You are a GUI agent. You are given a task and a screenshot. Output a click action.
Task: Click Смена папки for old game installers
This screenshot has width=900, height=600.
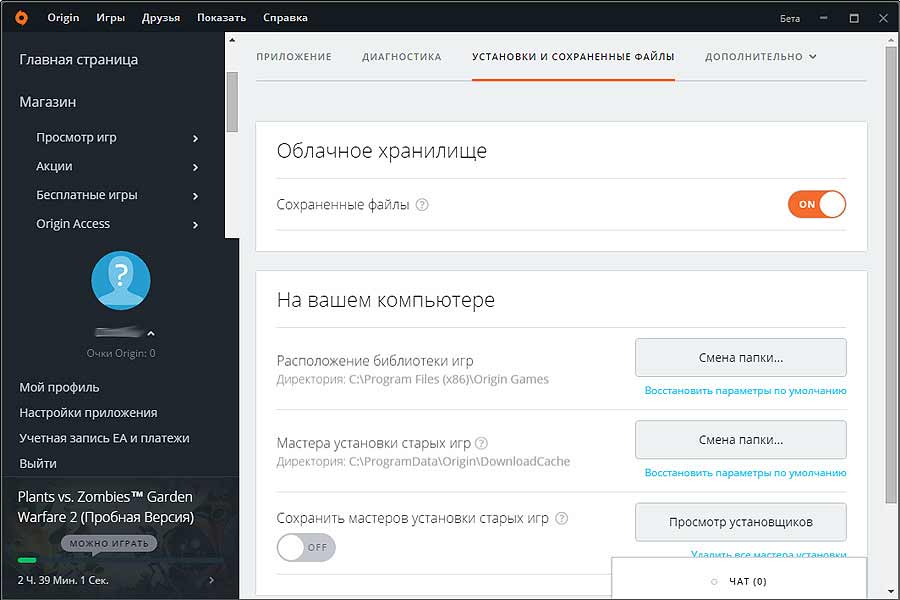click(740, 440)
